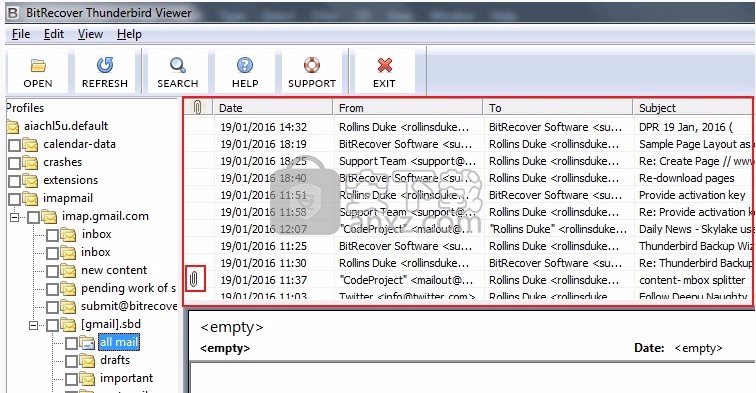Viewport: 756px width, 393px height.
Task: Click the REFRESH toolbar icon
Action: [105, 65]
